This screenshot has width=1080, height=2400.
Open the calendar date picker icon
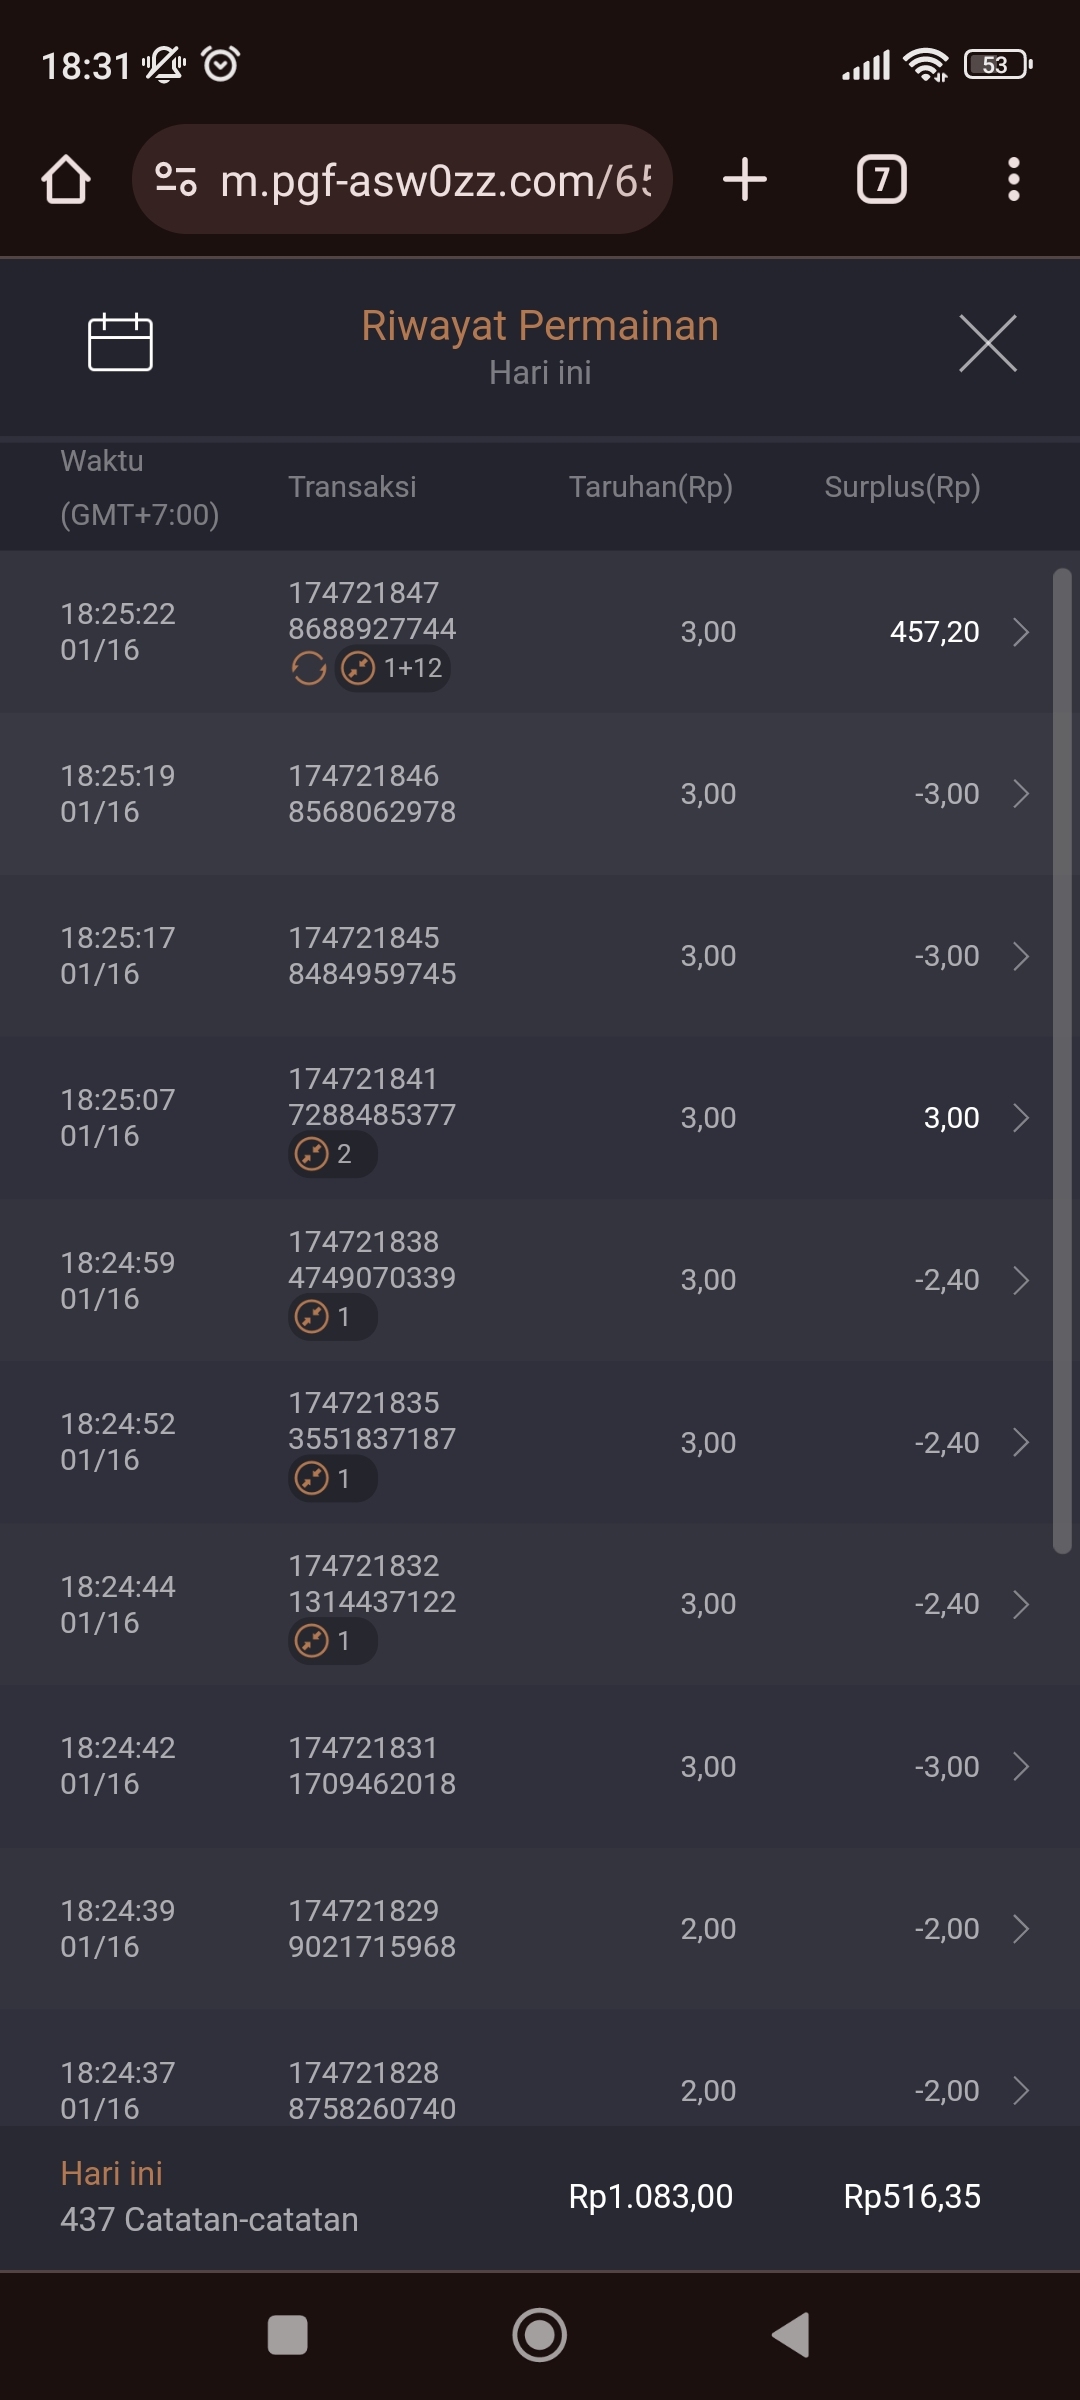120,342
